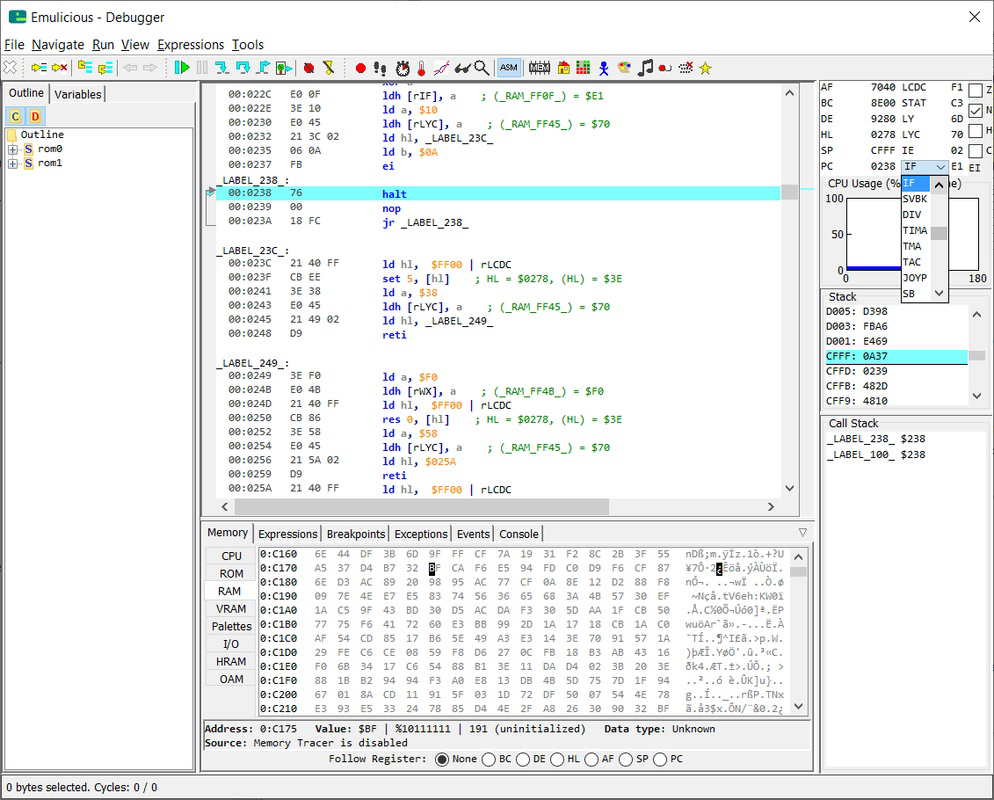
Task: Select the I/O memory region
Action: point(231,644)
